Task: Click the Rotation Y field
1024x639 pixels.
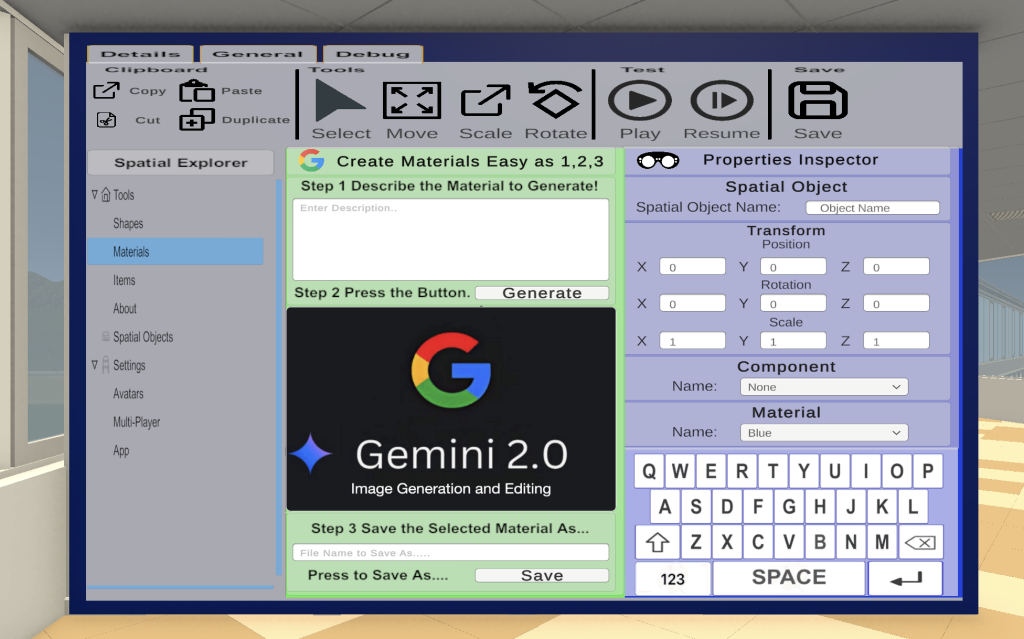Action: coord(793,303)
